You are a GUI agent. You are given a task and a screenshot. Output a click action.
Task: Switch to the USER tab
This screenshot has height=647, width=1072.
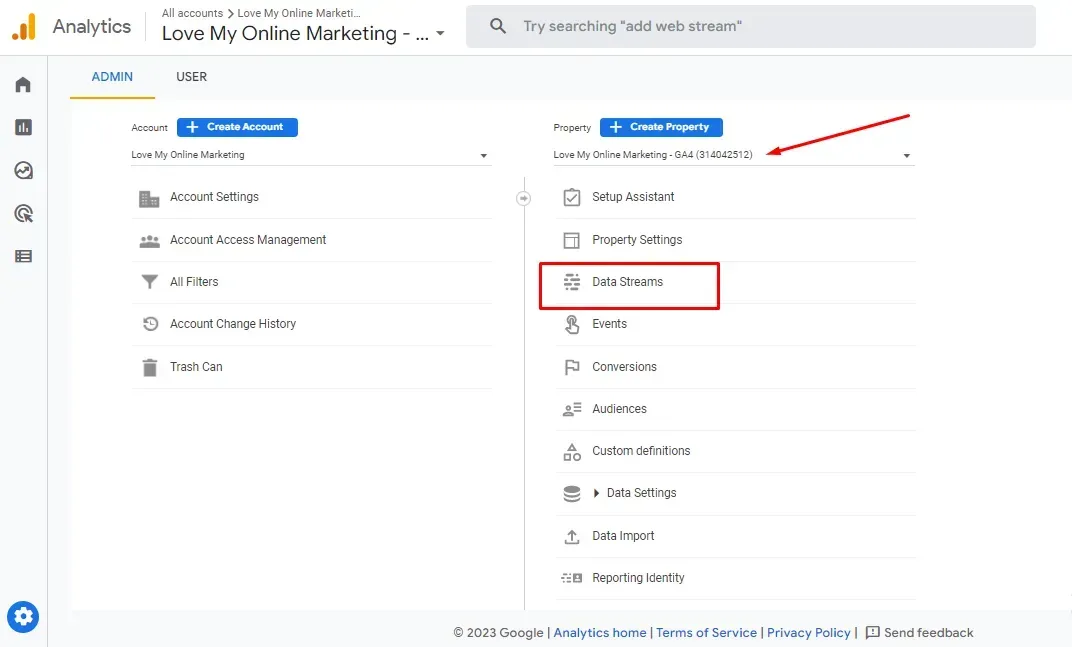tap(191, 77)
